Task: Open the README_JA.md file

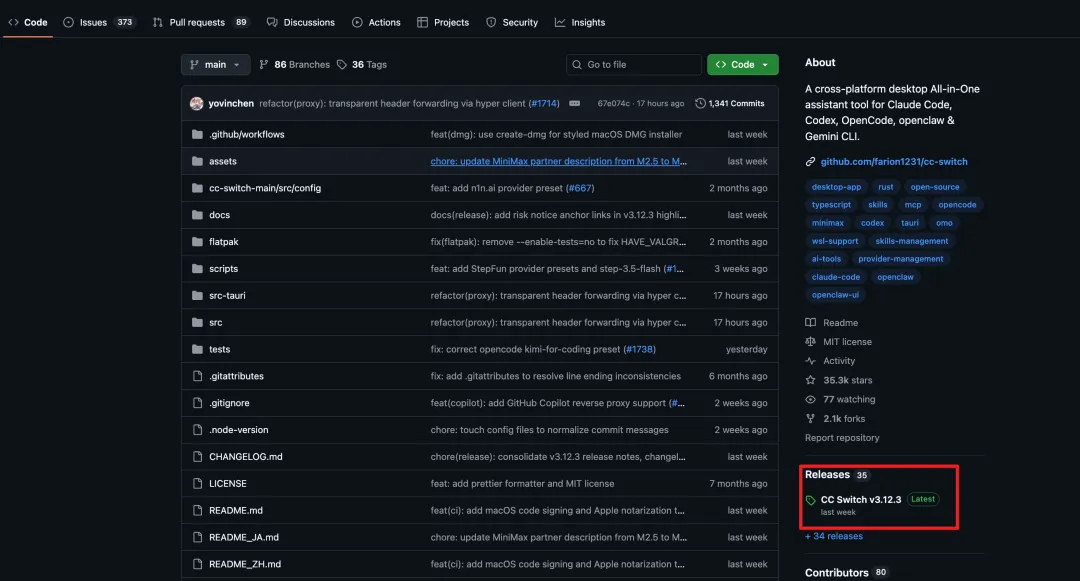Action: pos(244,537)
